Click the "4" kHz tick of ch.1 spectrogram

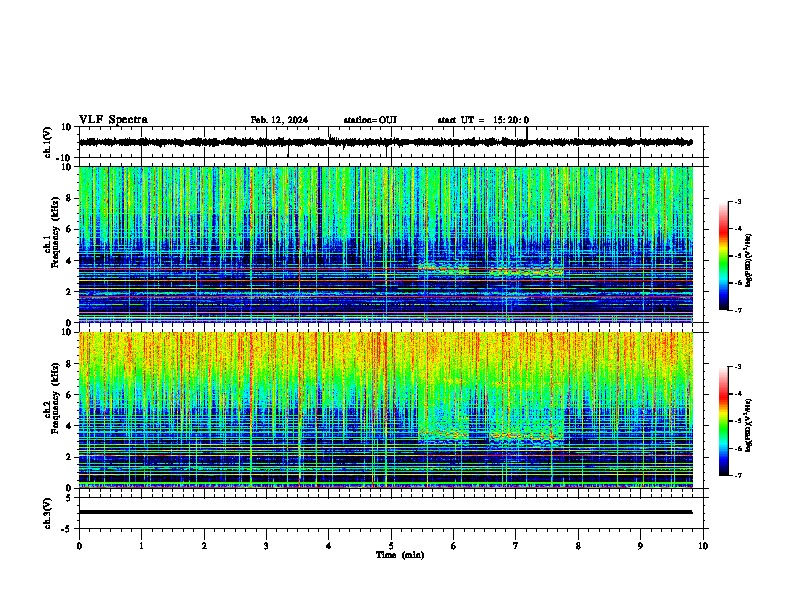(x=69, y=261)
